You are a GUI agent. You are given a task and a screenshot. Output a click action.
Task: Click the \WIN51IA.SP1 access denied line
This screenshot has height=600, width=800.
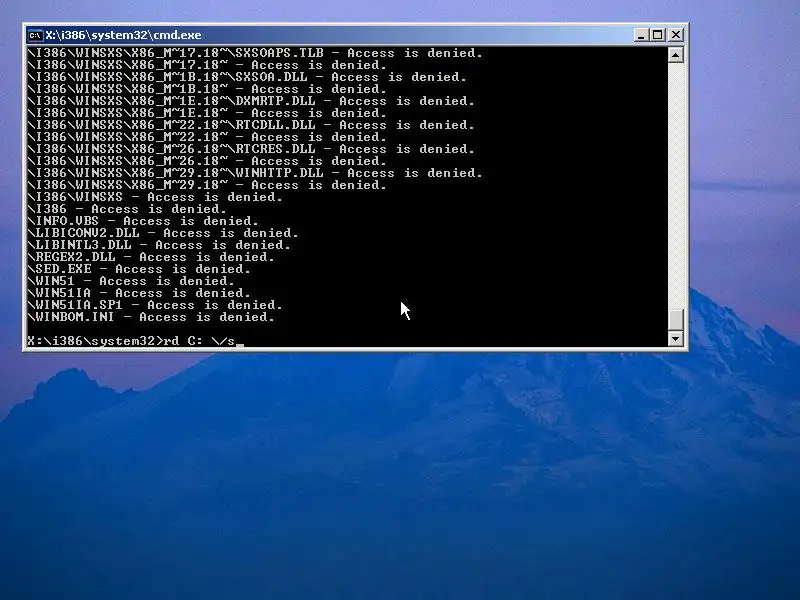(155, 305)
